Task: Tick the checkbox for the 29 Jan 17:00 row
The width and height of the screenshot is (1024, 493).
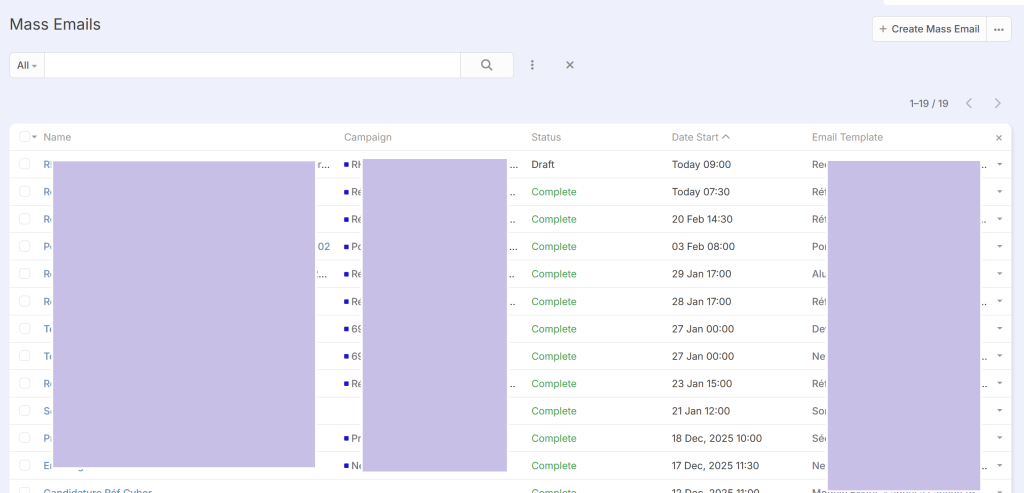Action: [24, 274]
